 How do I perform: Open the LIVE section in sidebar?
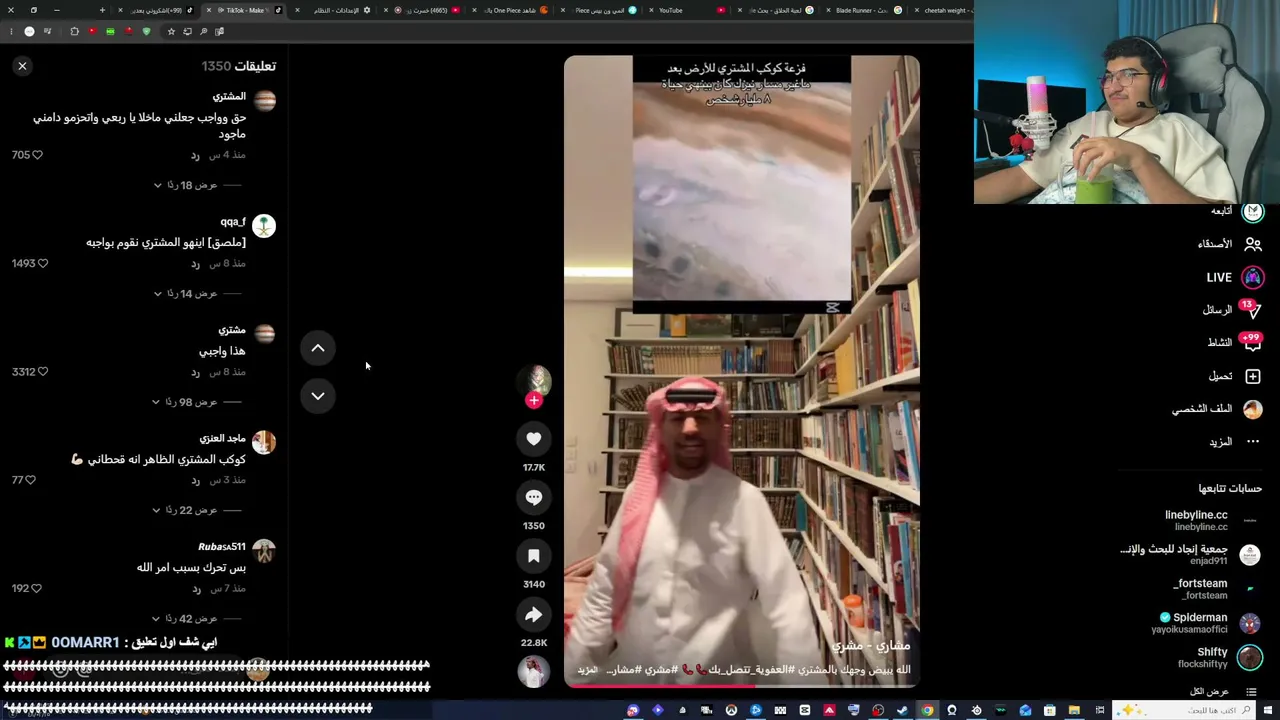tap(1235, 277)
